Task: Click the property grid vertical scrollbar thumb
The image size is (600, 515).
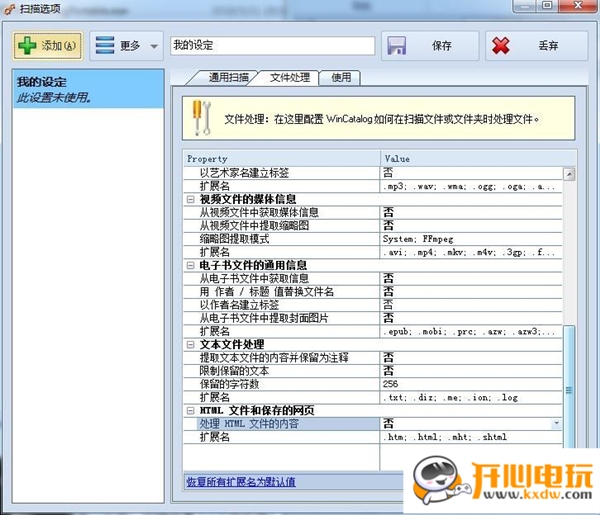Action: coord(569,386)
